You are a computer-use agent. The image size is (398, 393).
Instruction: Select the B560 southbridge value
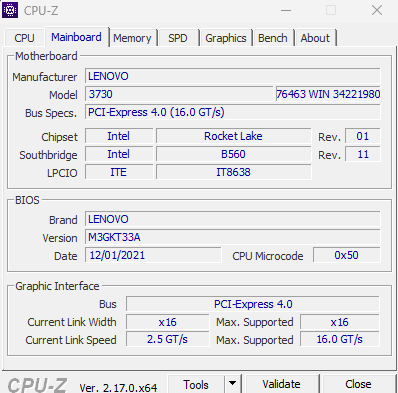click(233, 154)
